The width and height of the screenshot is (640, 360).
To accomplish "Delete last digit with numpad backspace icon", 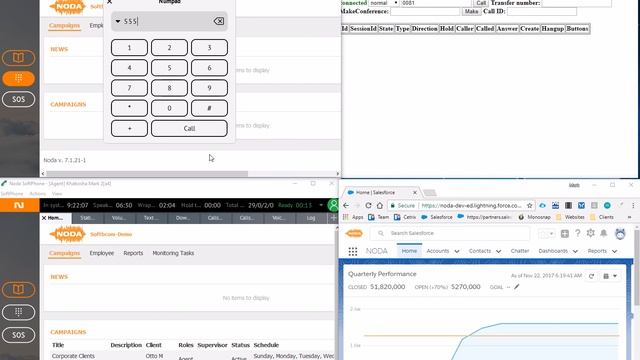I will 219,21.
